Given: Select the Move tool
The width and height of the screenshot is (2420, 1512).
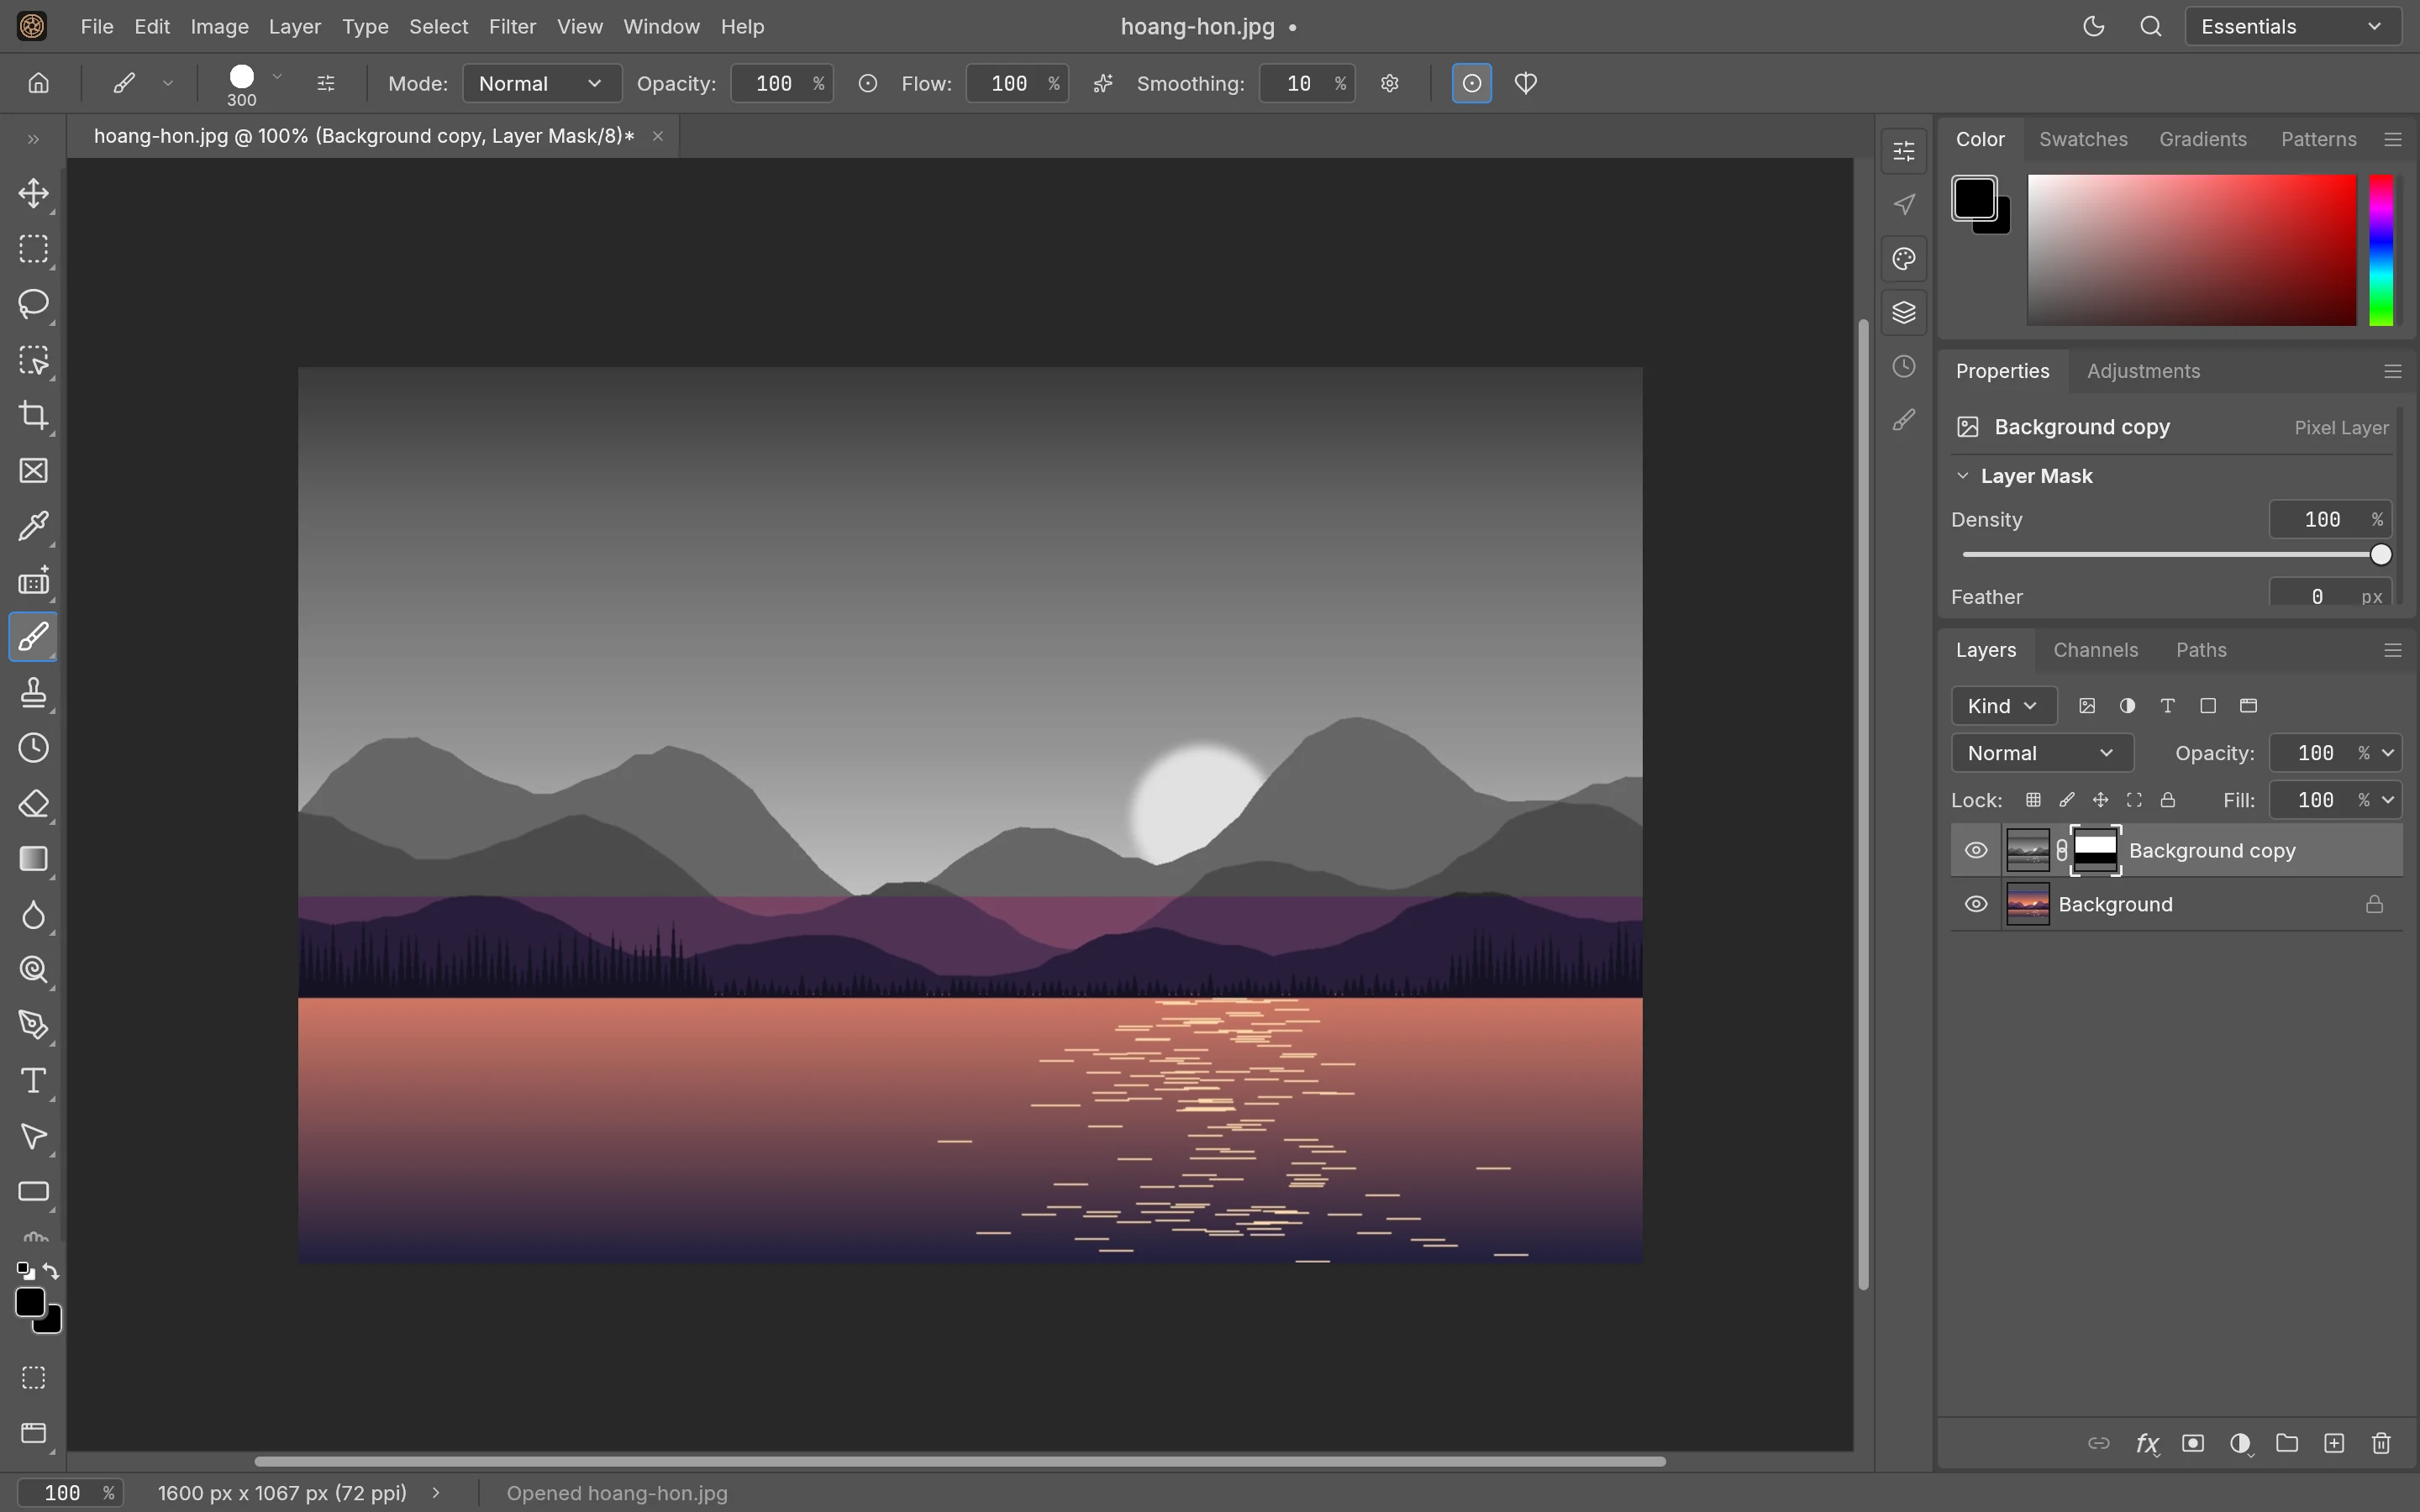Looking at the screenshot, I should pyautogui.click(x=33, y=193).
